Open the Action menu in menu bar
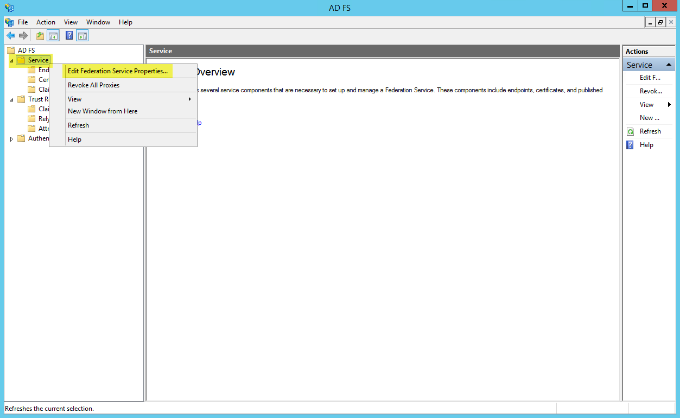Viewport: 680px width, 418px height. [x=46, y=21]
